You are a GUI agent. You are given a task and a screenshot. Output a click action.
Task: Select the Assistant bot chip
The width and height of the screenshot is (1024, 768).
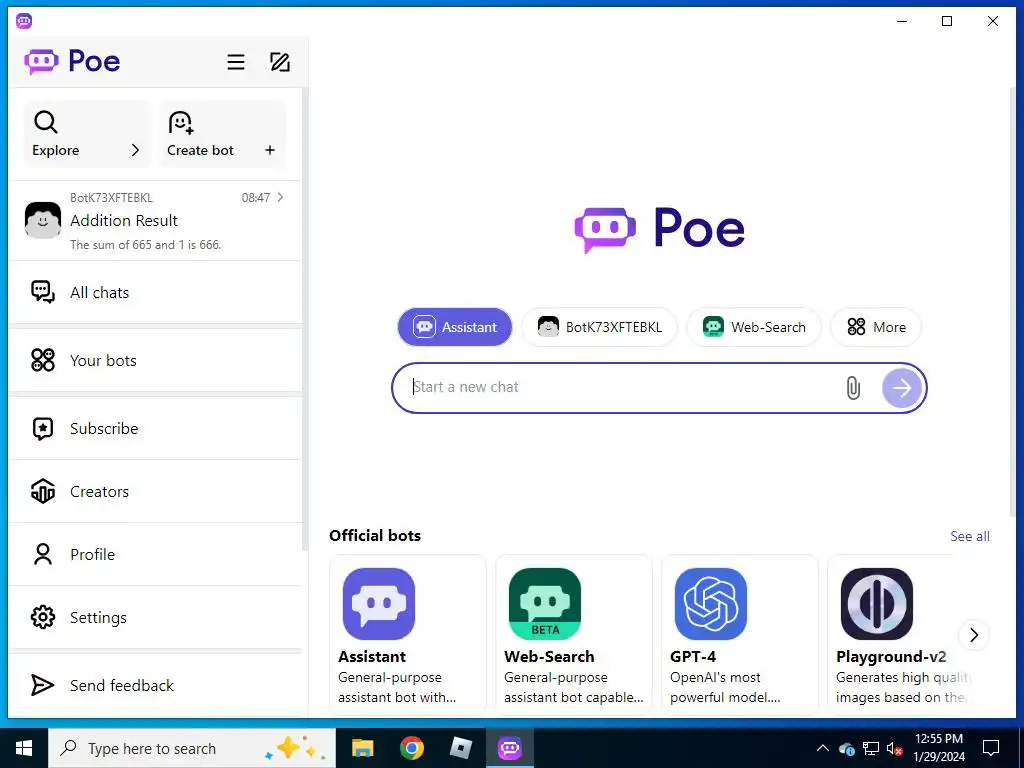point(455,327)
